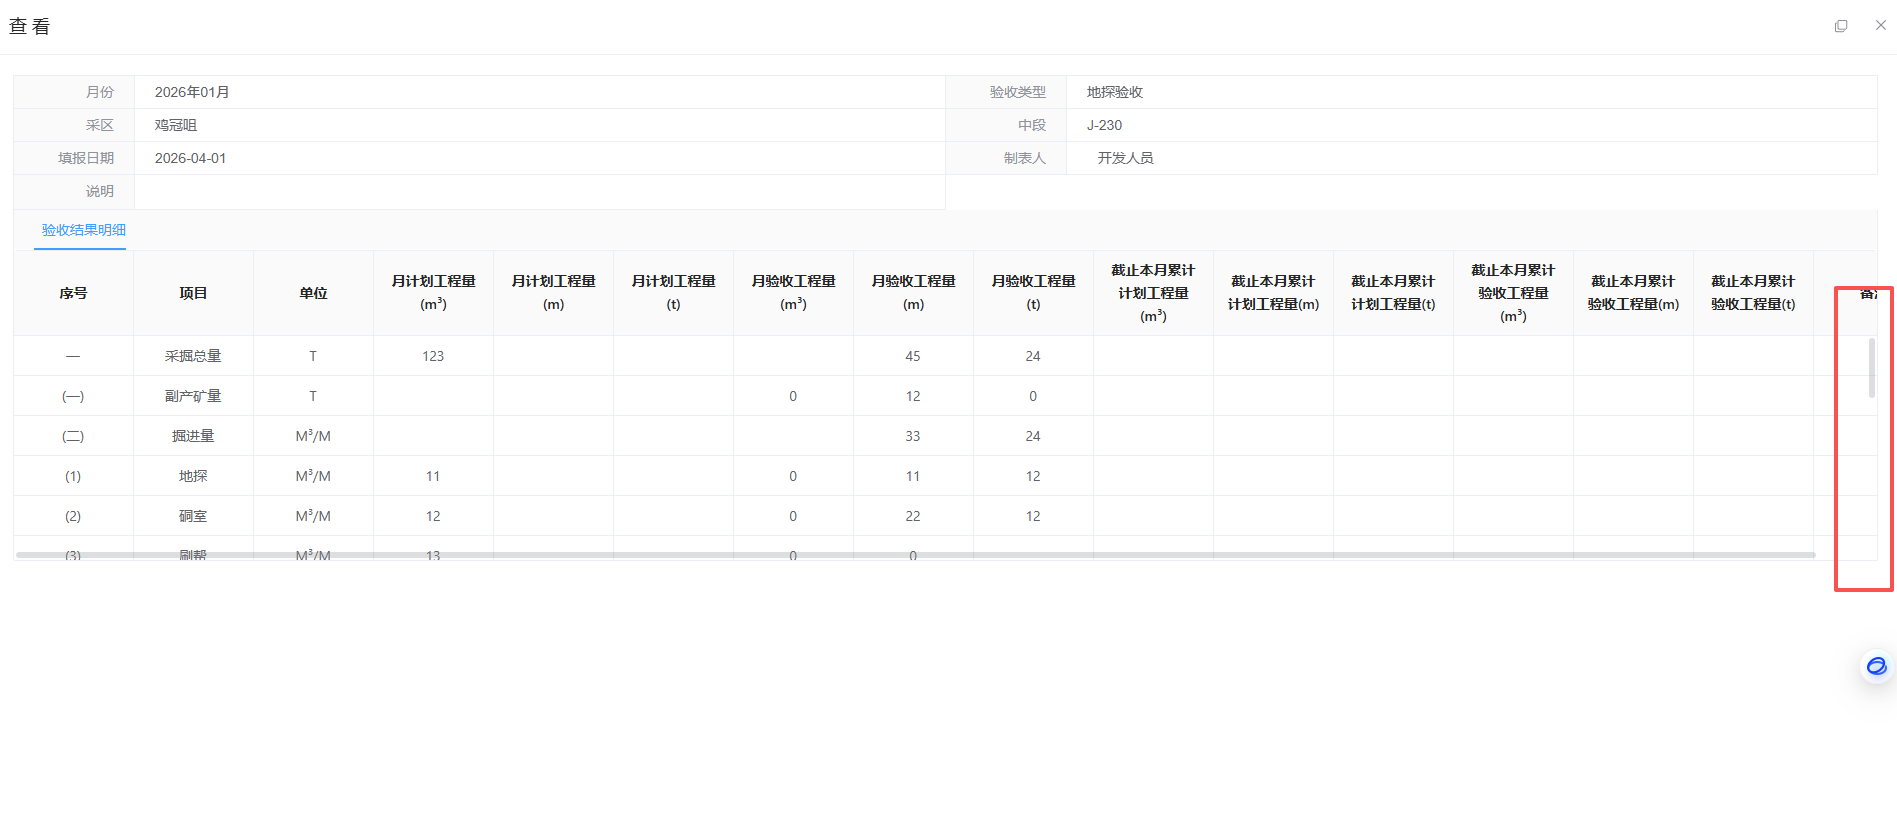Image resolution: width=1897 pixels, height=821 pixels.
Task: Select the 掘进量 row cell
Action: [193, 436]
